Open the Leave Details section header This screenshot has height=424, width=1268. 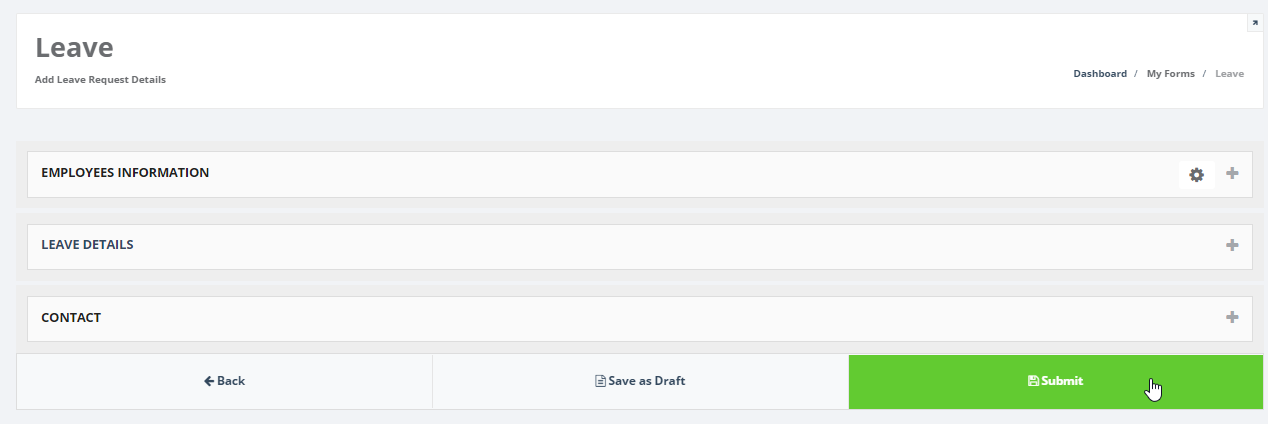coord(87,245)
